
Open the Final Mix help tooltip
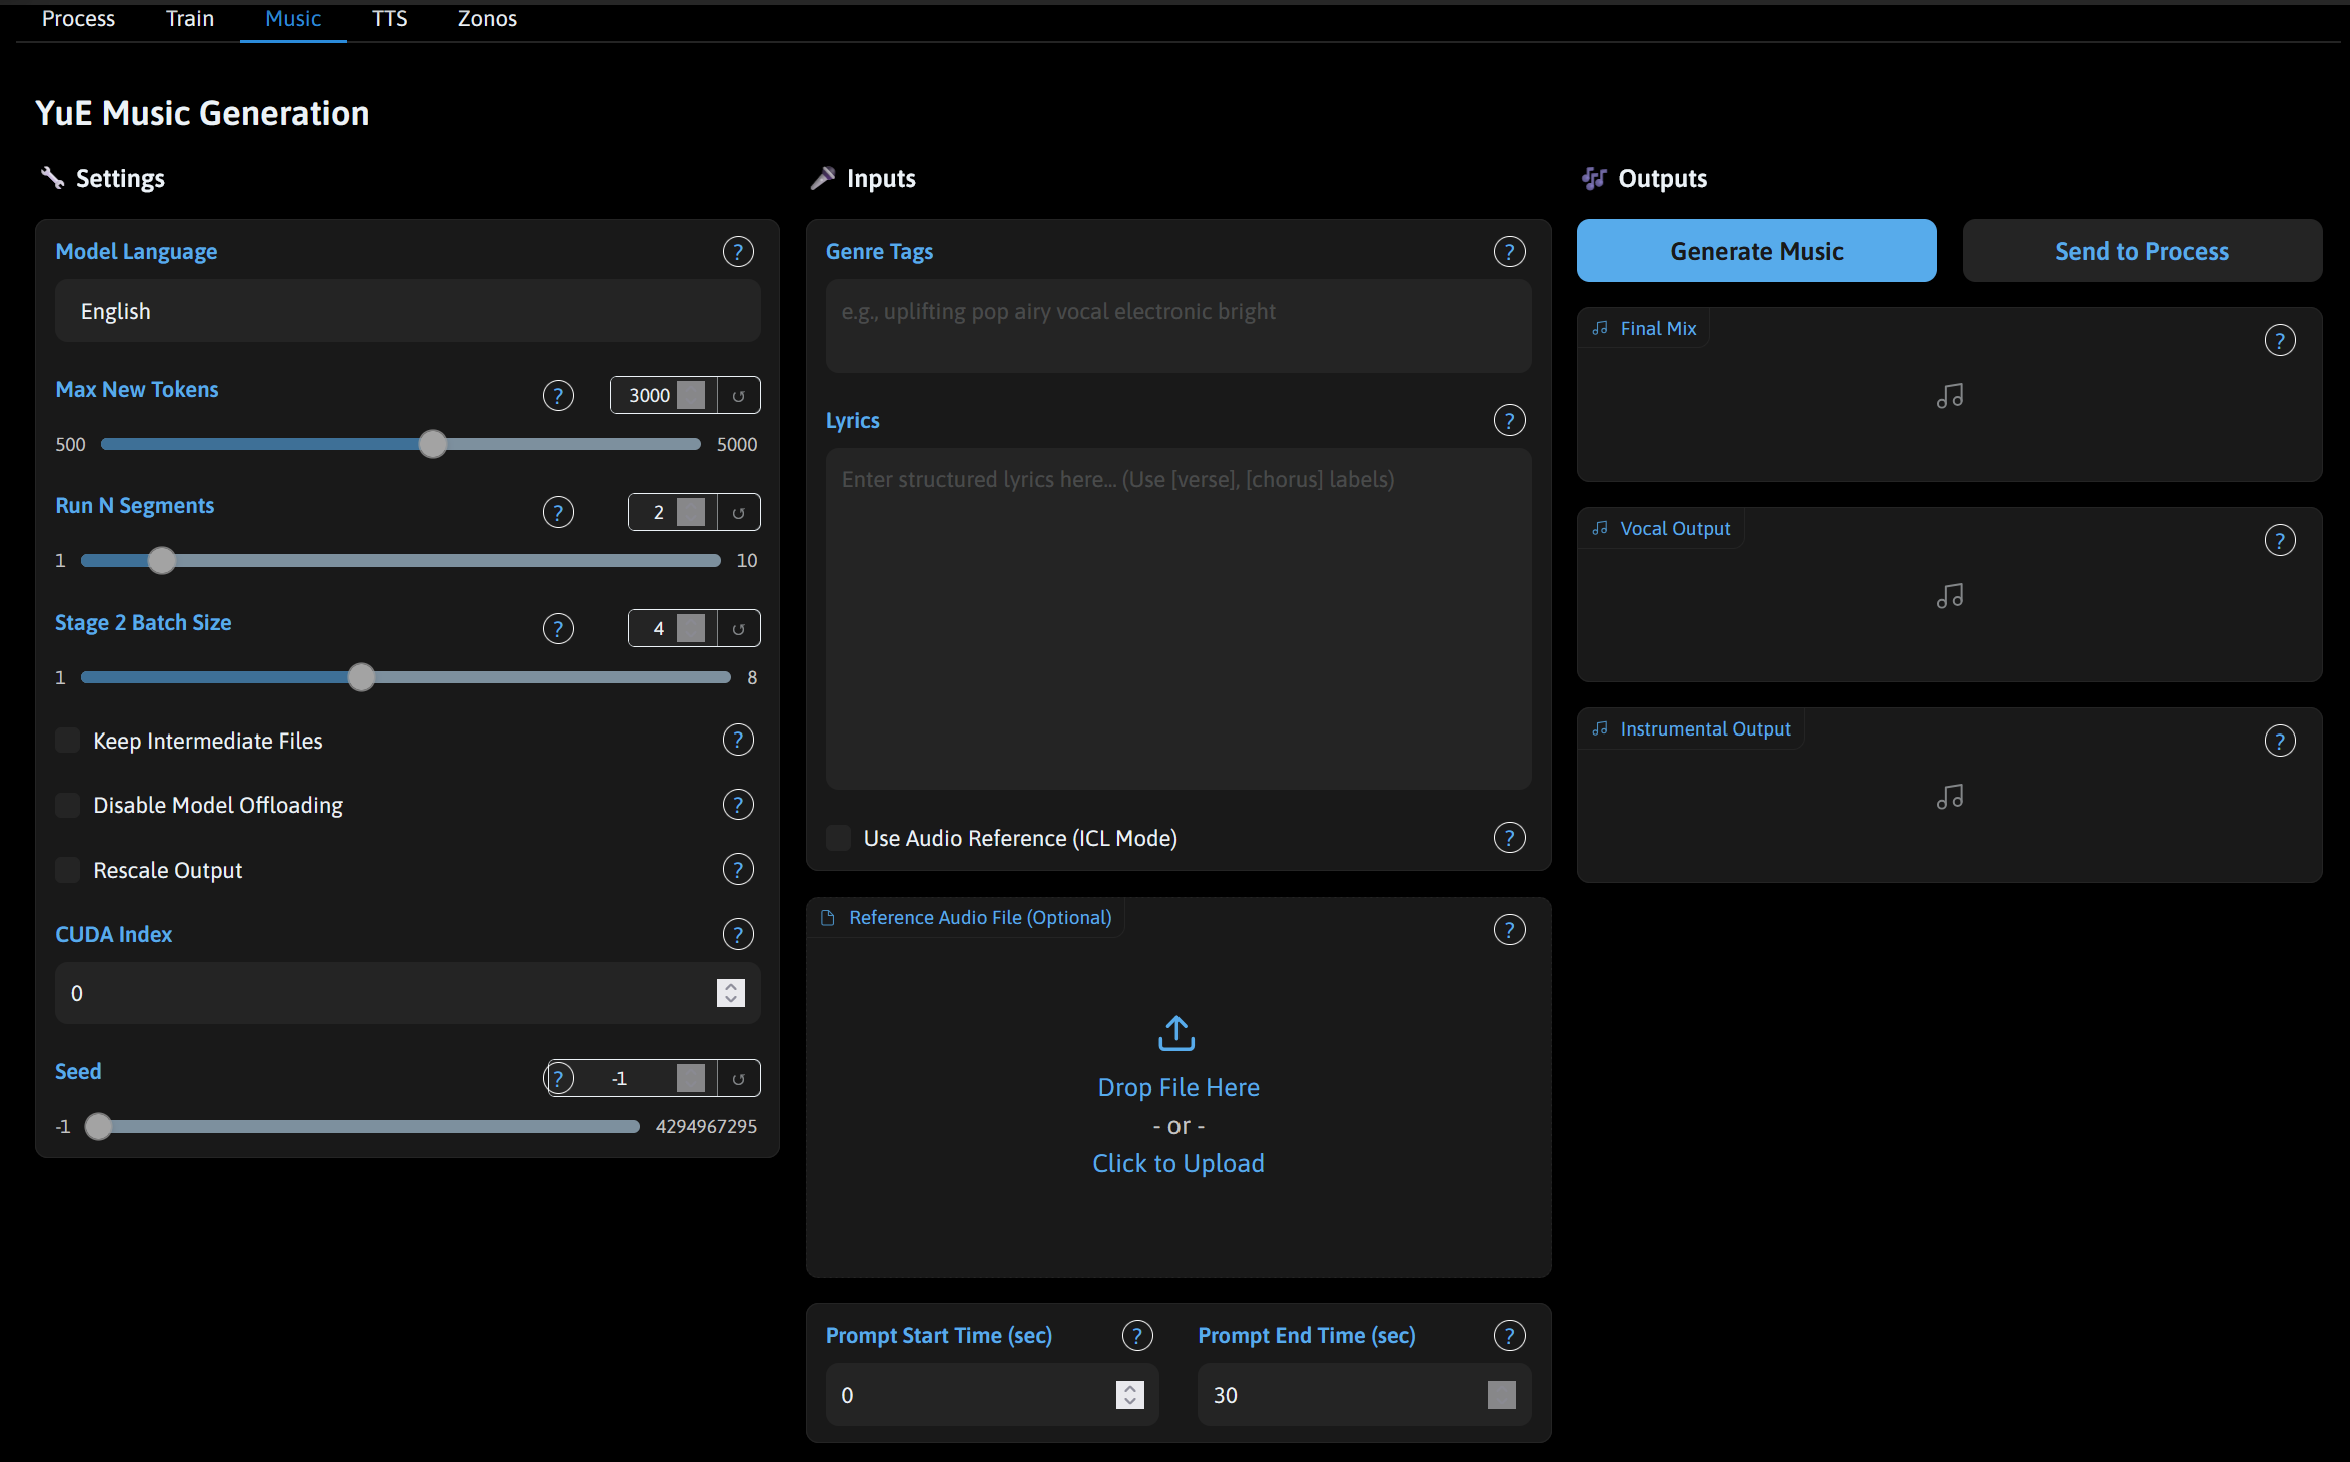[2280, 340]
